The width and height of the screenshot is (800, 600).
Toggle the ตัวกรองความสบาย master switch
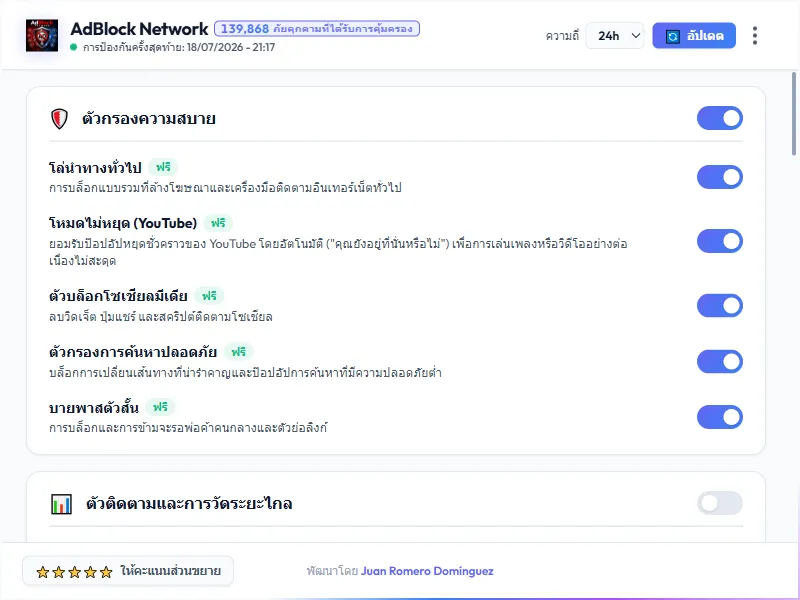click(x=719, y=118)
